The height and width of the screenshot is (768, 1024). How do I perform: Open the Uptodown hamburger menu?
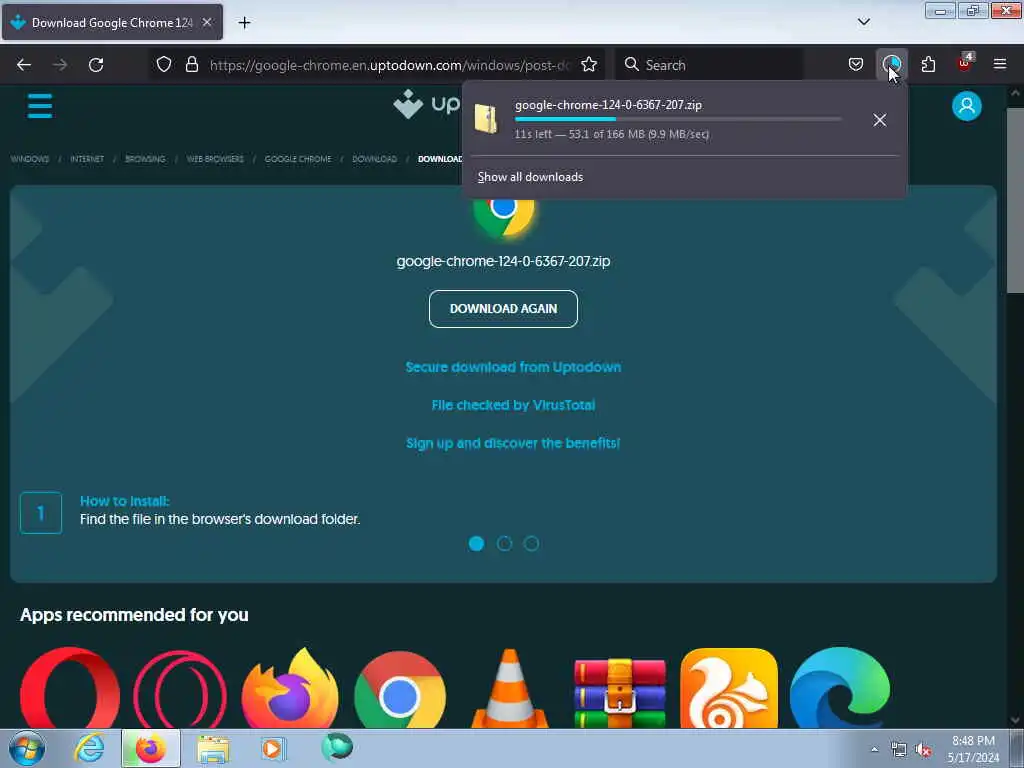(x=40, y=106)
